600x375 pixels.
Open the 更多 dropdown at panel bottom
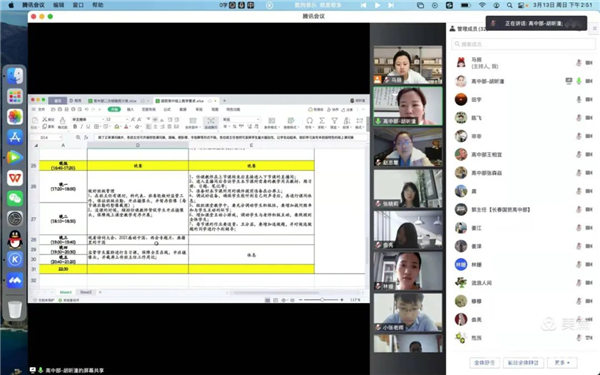click(x=562, y=362)
